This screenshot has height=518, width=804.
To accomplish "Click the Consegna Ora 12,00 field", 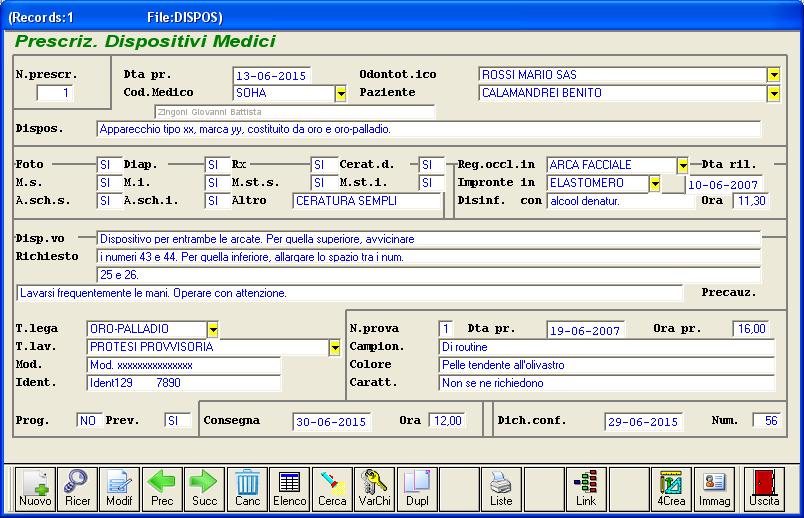I will (447, 421).
